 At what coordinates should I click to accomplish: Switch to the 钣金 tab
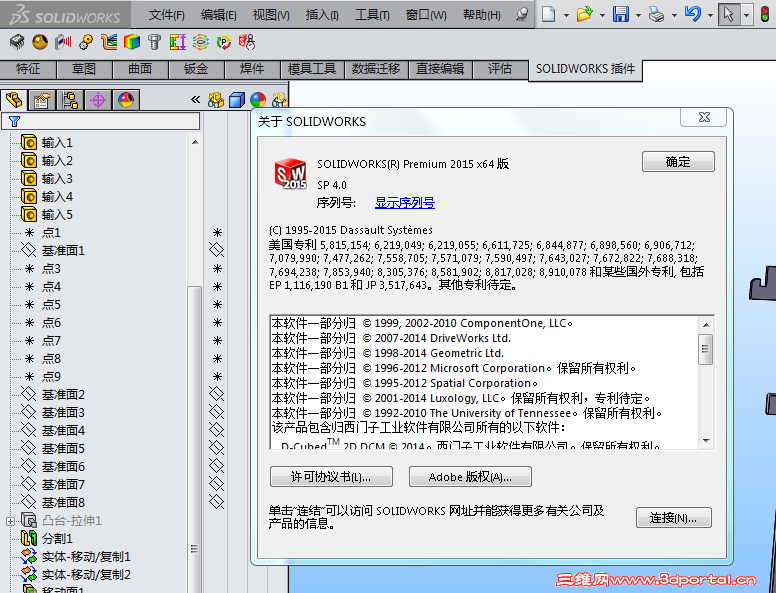pos(196,69)
